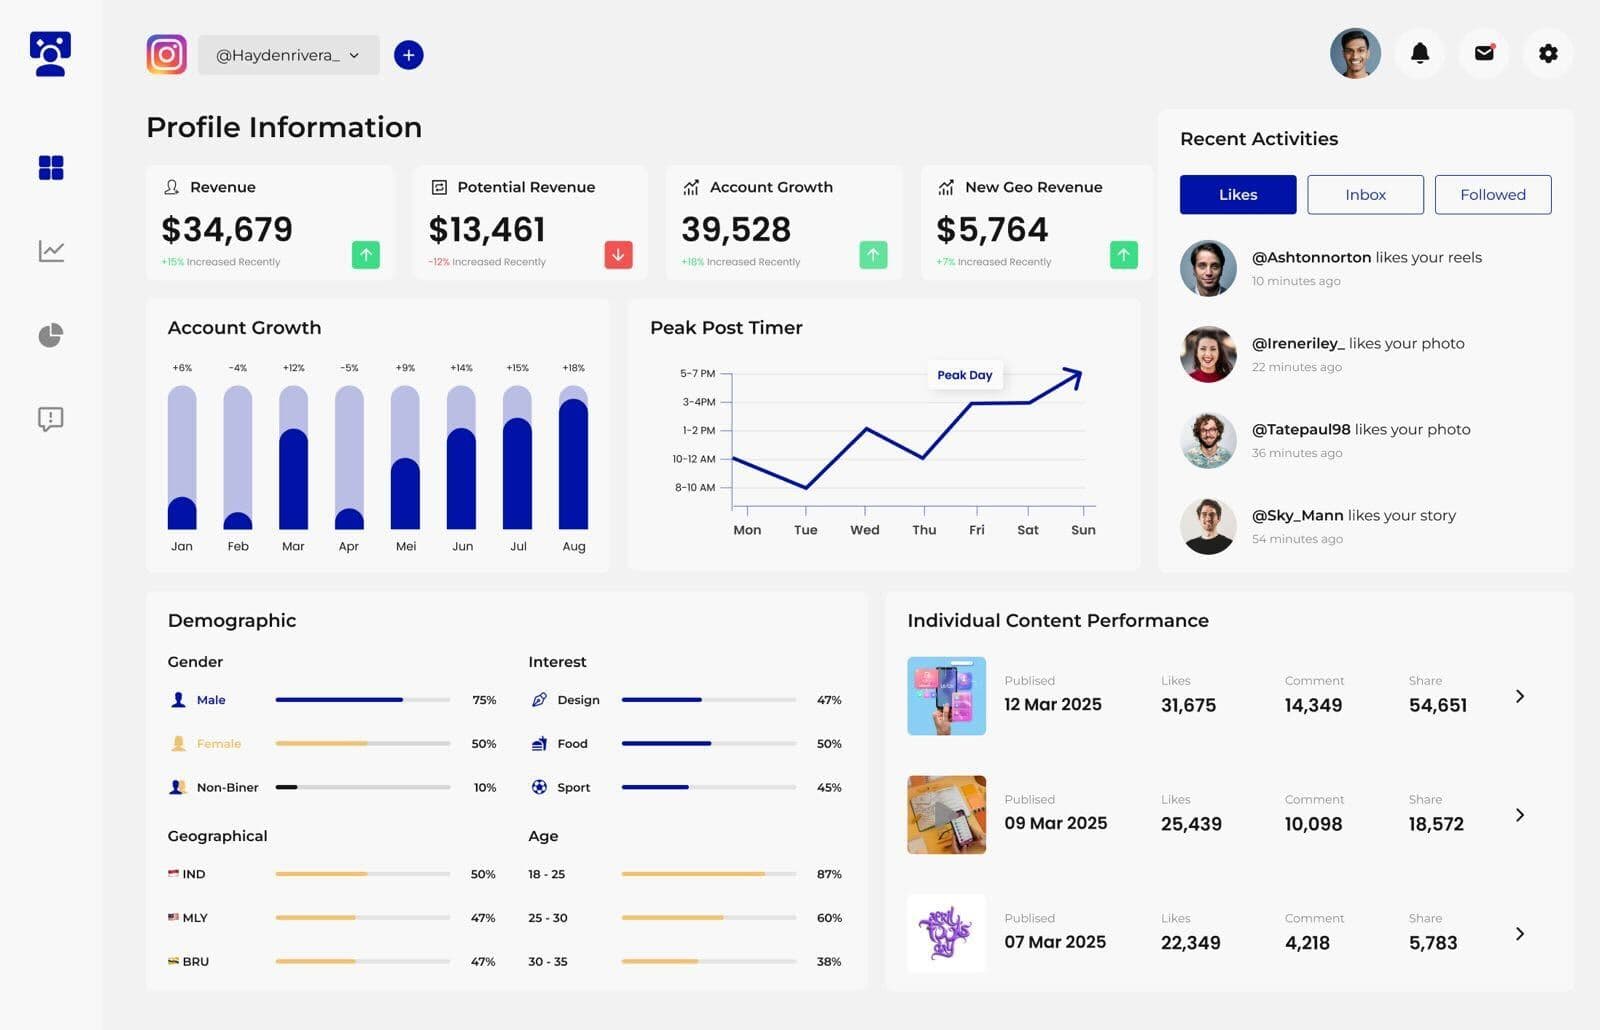Select the line chart analytics icon in the sidebar

coord(49,252)
